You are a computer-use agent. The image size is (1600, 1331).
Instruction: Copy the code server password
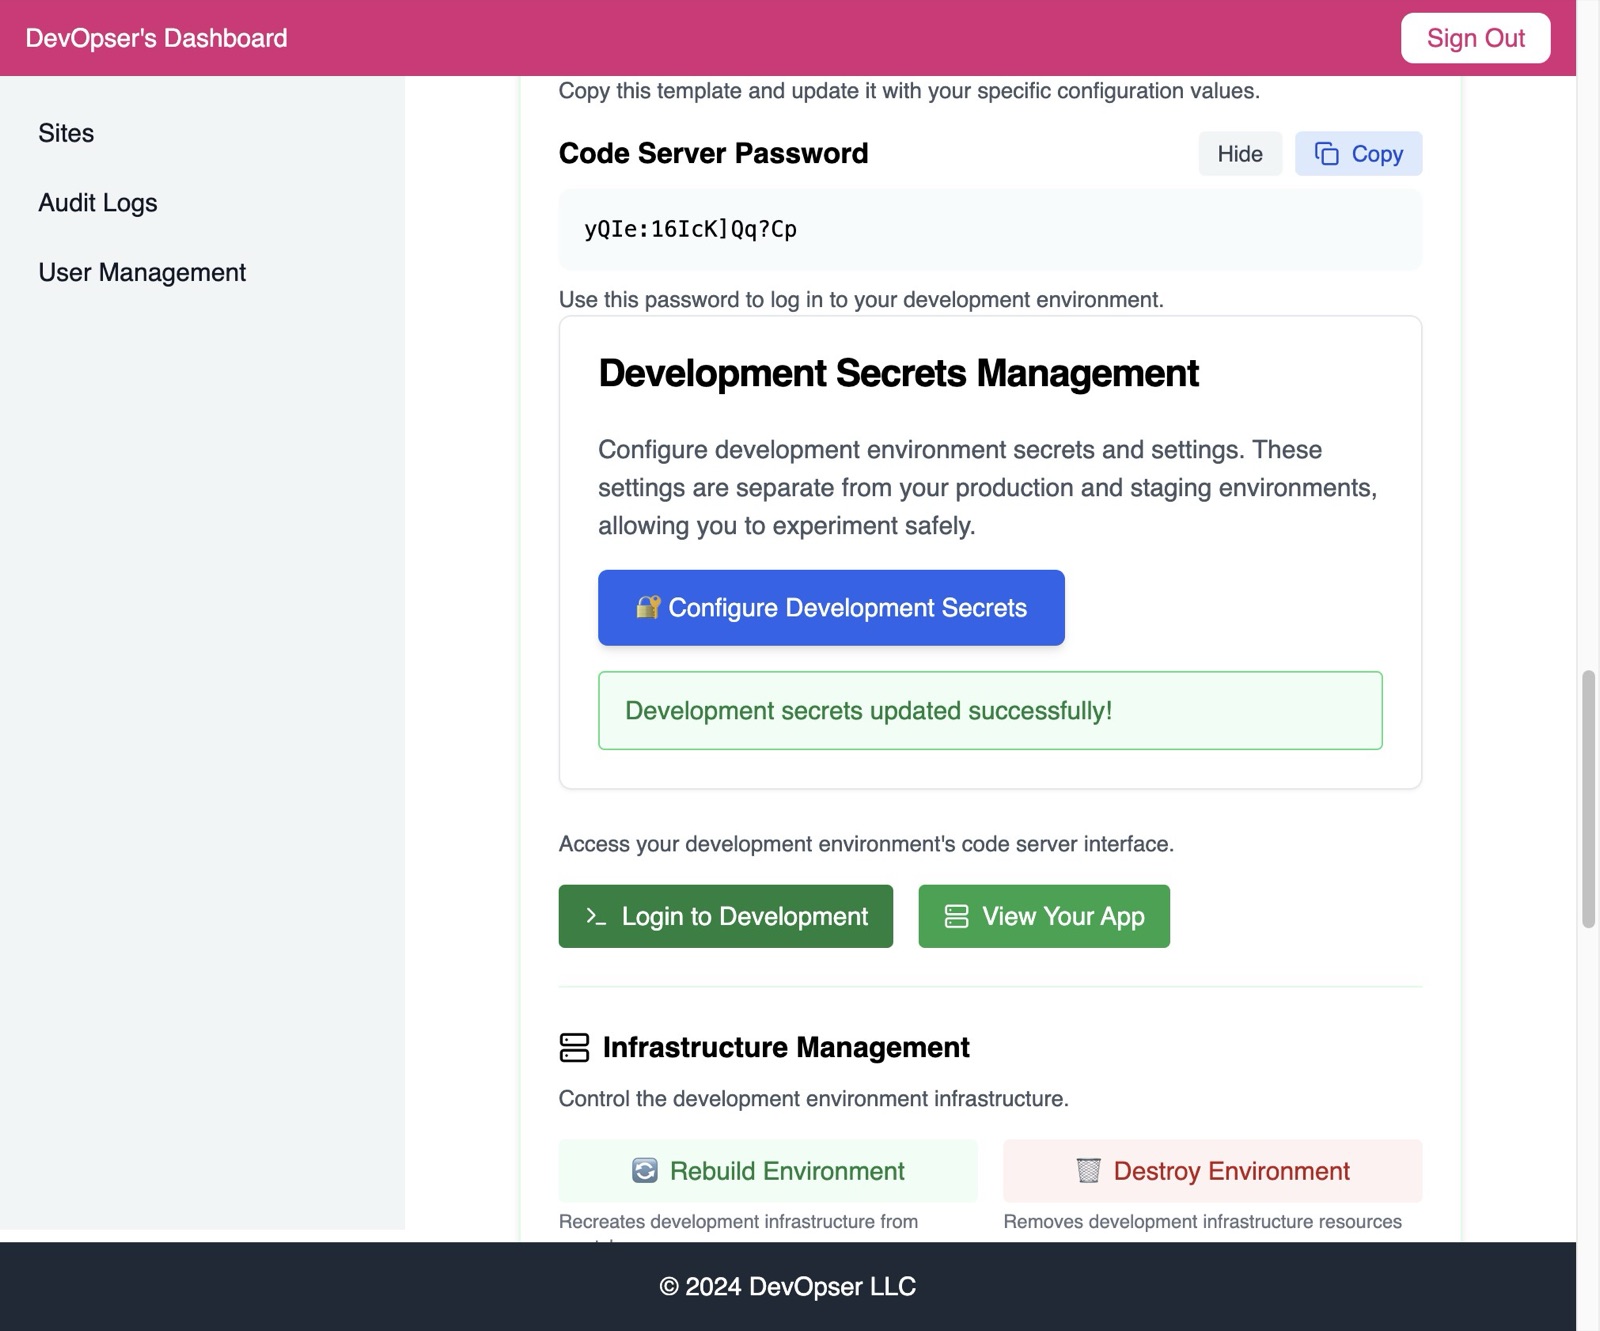coord(1358,153)
